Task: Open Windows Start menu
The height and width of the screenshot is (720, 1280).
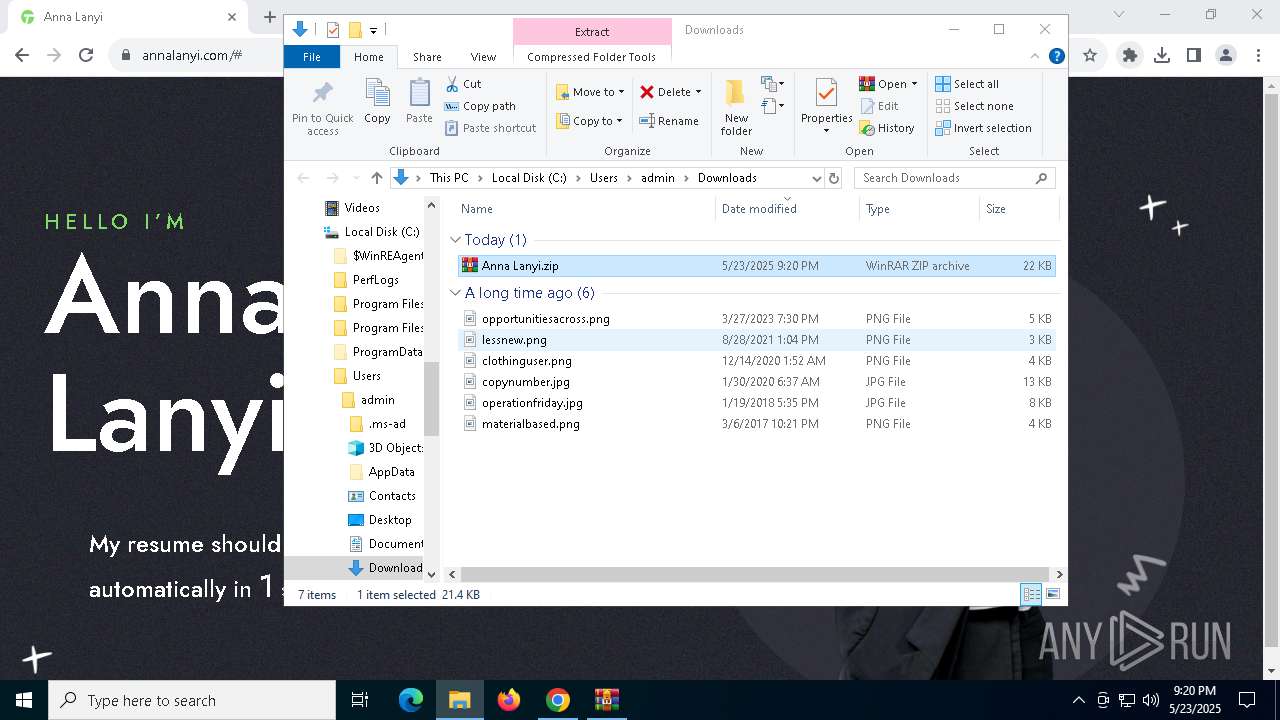Action: click(24, 700)
